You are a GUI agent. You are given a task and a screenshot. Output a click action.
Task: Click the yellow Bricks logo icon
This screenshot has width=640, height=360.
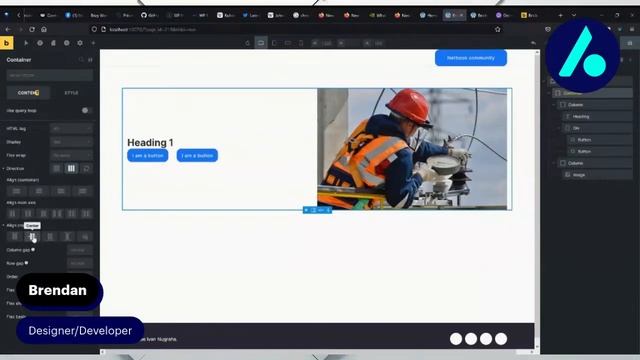(7, 43)
